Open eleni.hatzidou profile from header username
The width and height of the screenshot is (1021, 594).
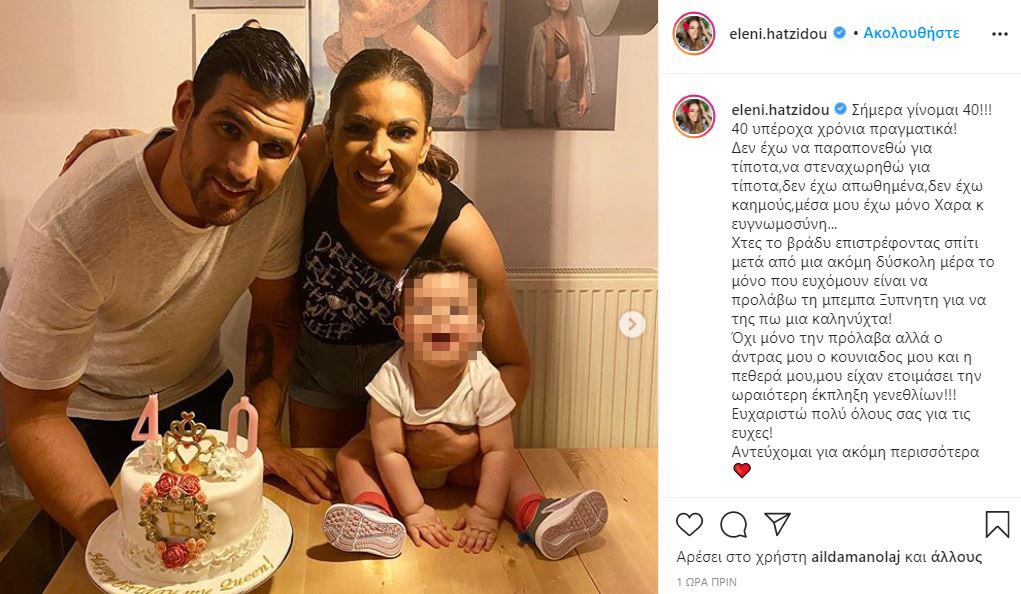pyautogui.click(x=778, y=34)
